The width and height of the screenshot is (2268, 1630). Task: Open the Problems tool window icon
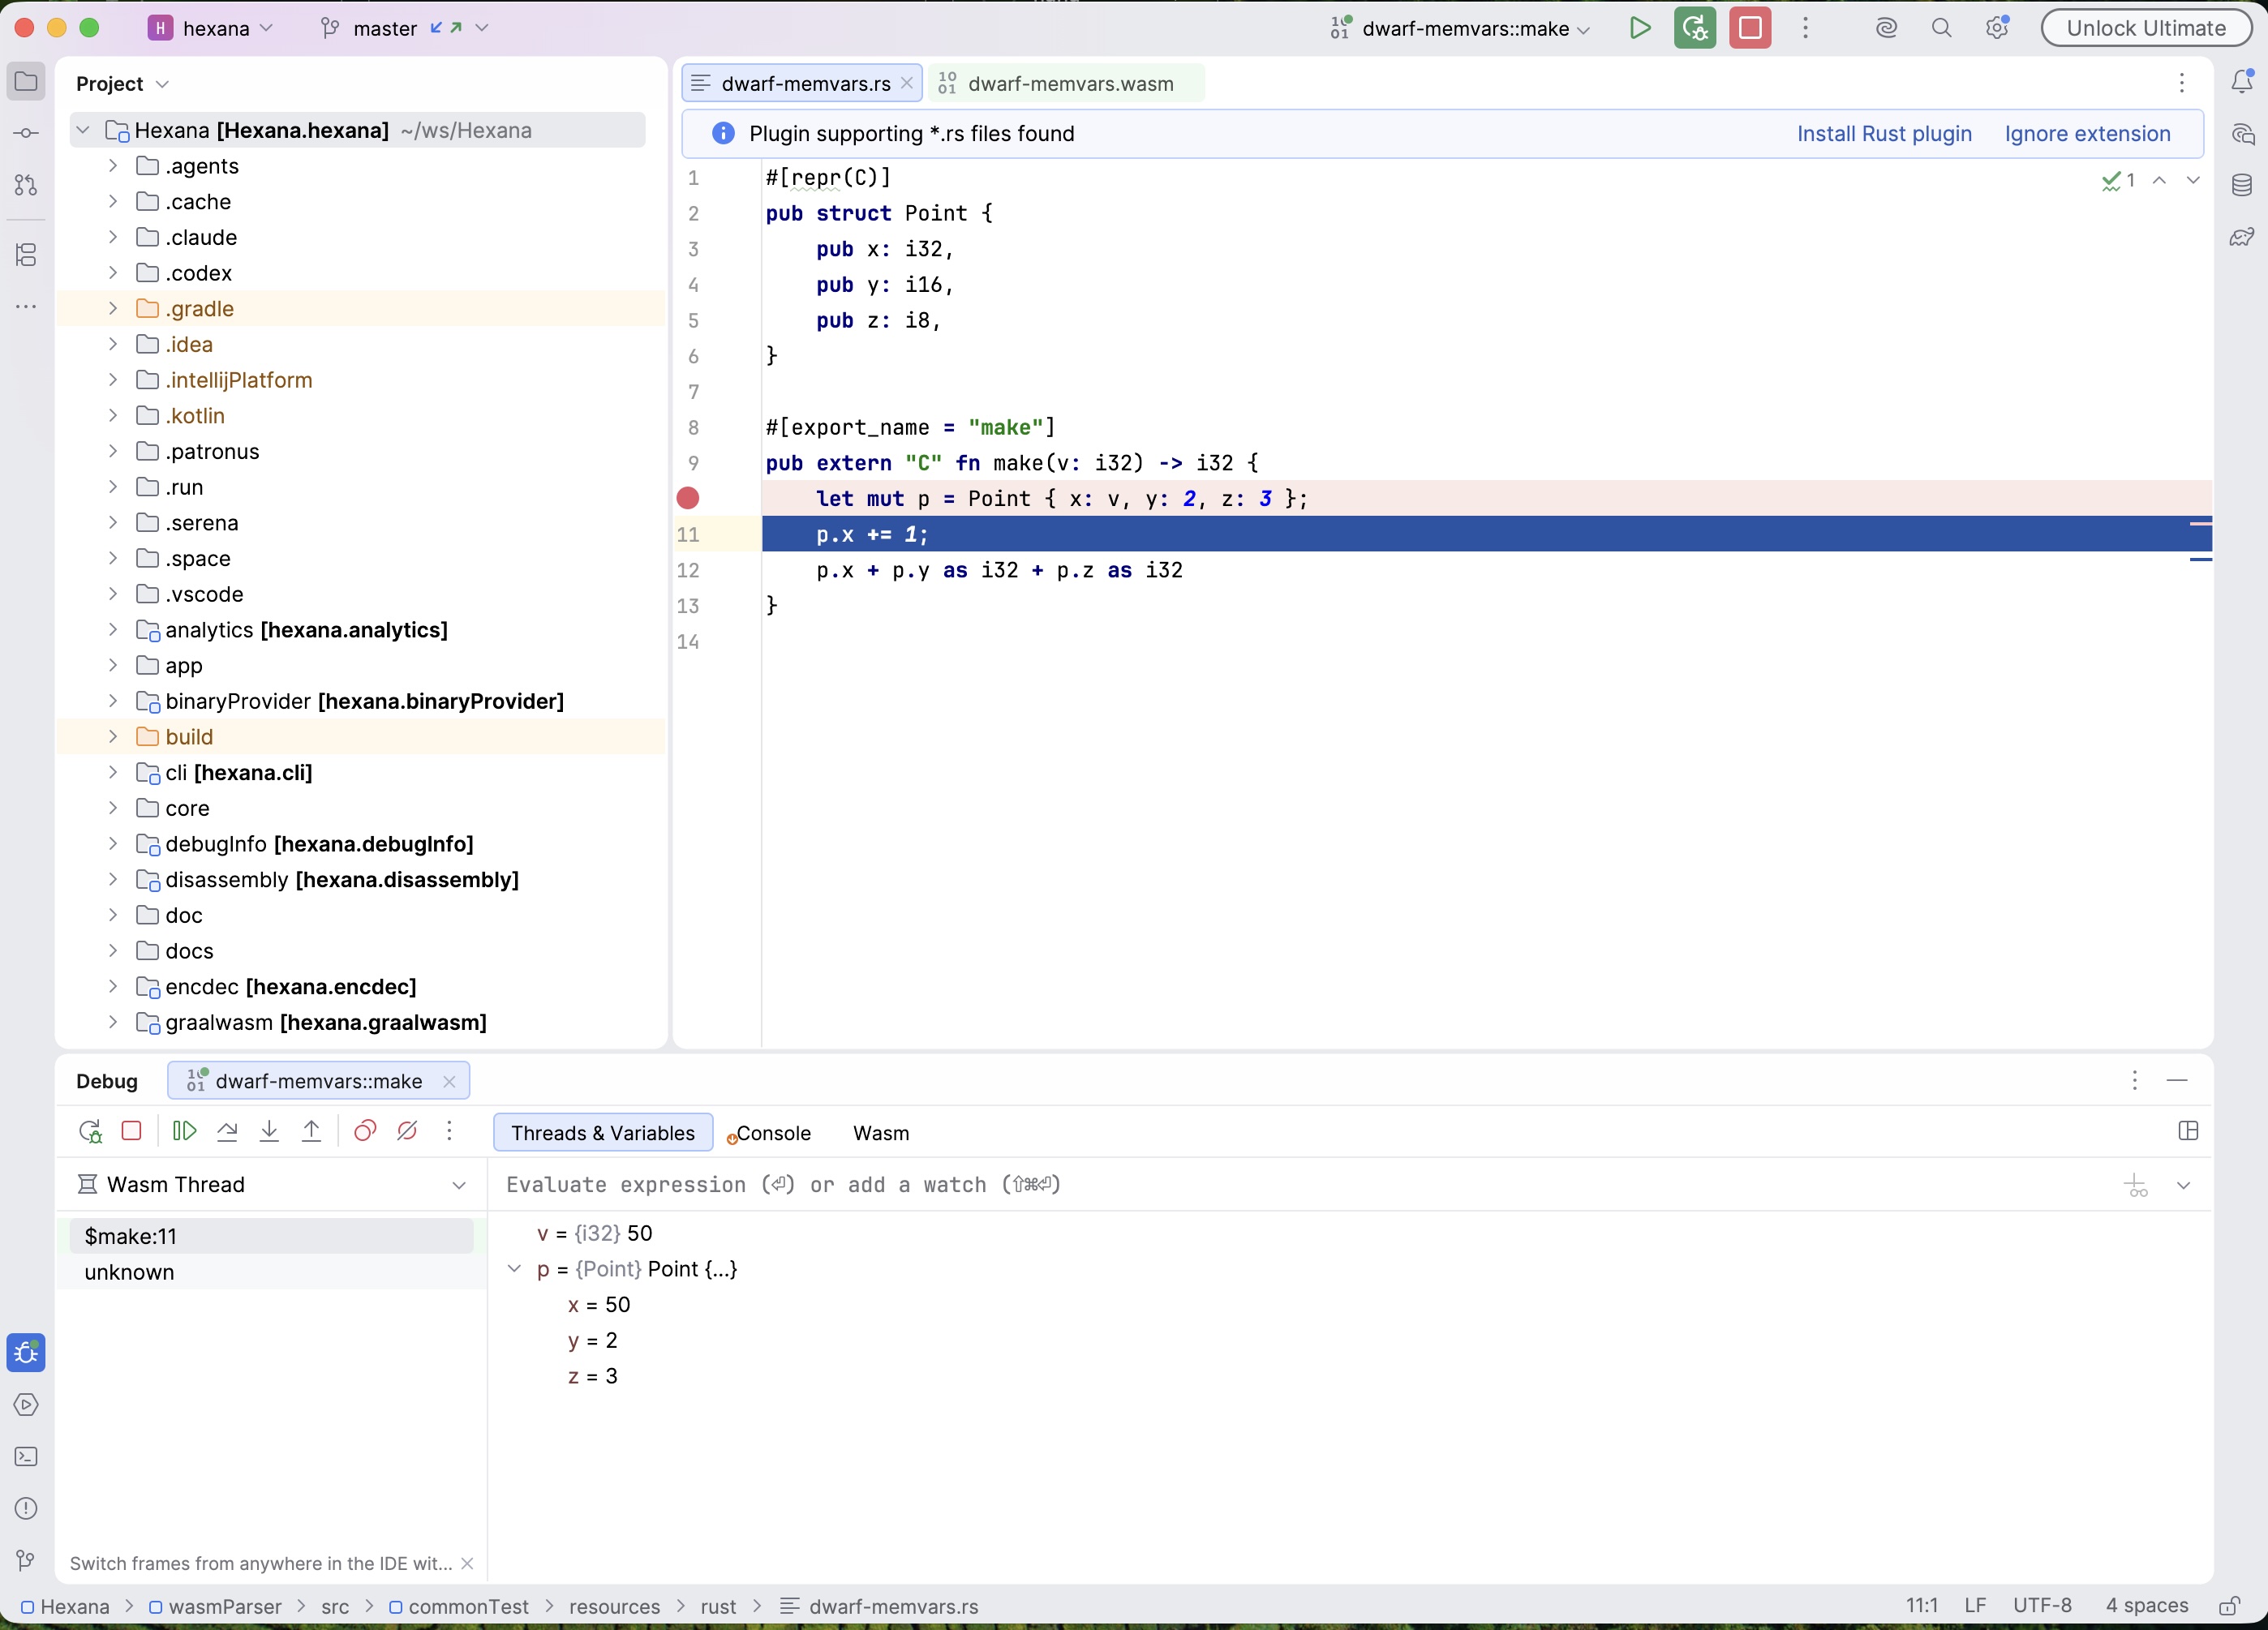pos(26,1508)
